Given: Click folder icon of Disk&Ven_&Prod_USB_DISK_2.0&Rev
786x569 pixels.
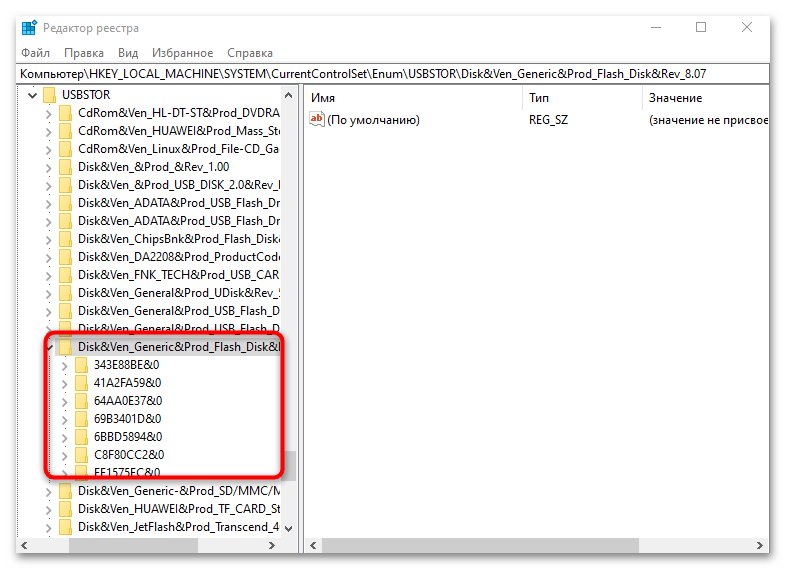Looking at the screenshot, I should [65, 185].
